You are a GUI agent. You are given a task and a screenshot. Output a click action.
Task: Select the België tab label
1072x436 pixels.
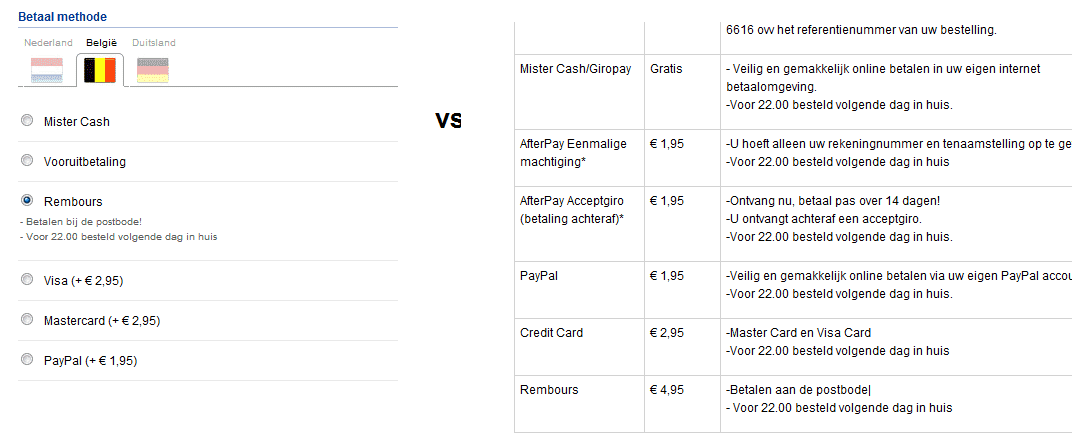pos(102,43)
